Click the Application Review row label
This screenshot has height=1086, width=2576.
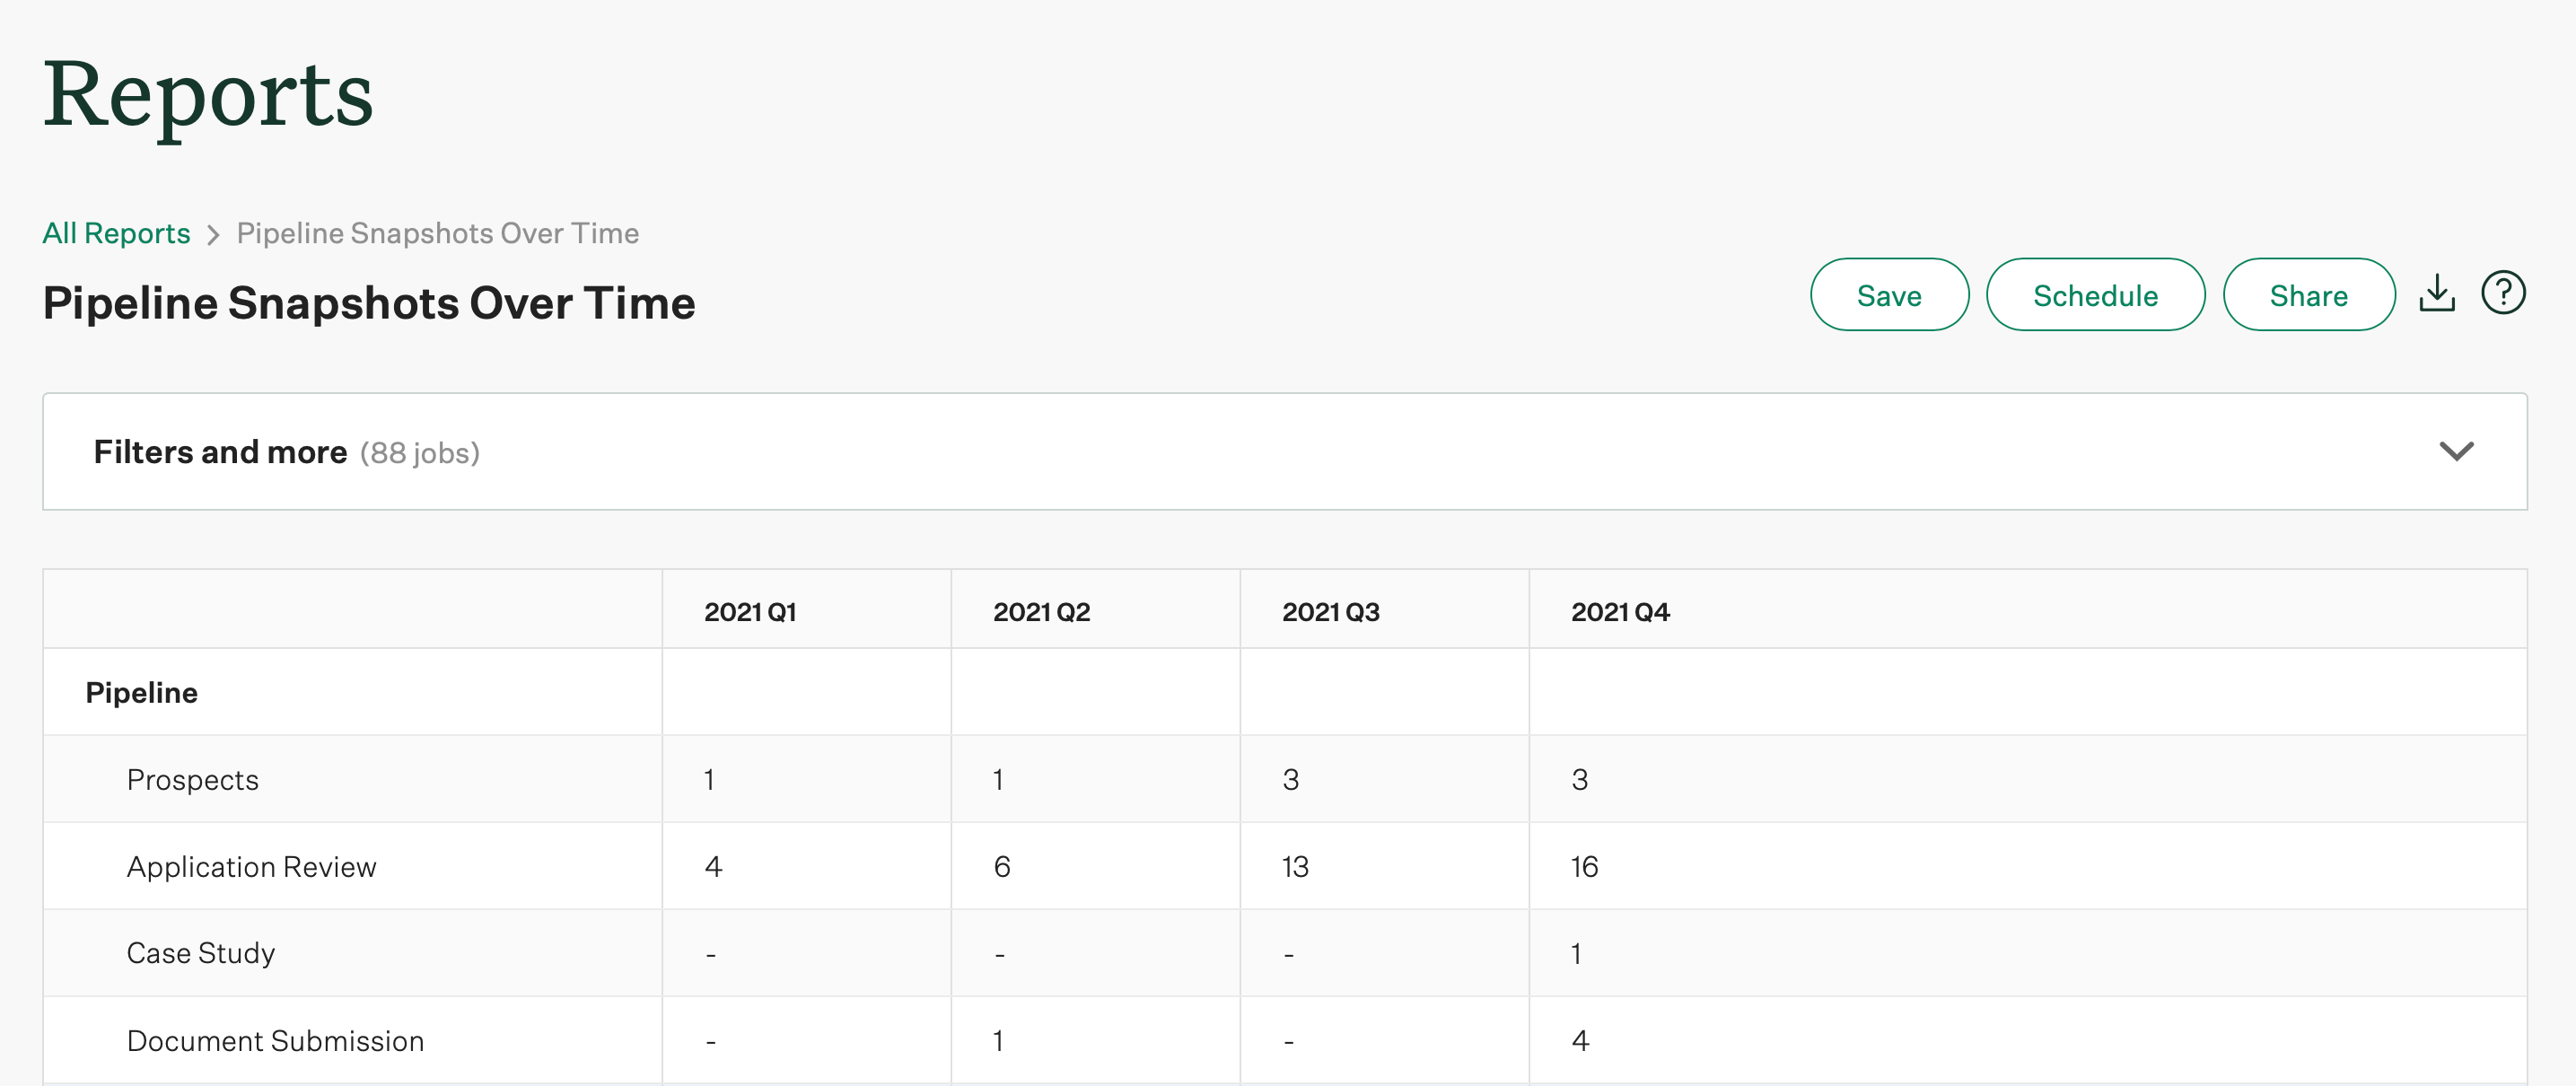coord(251,866)
